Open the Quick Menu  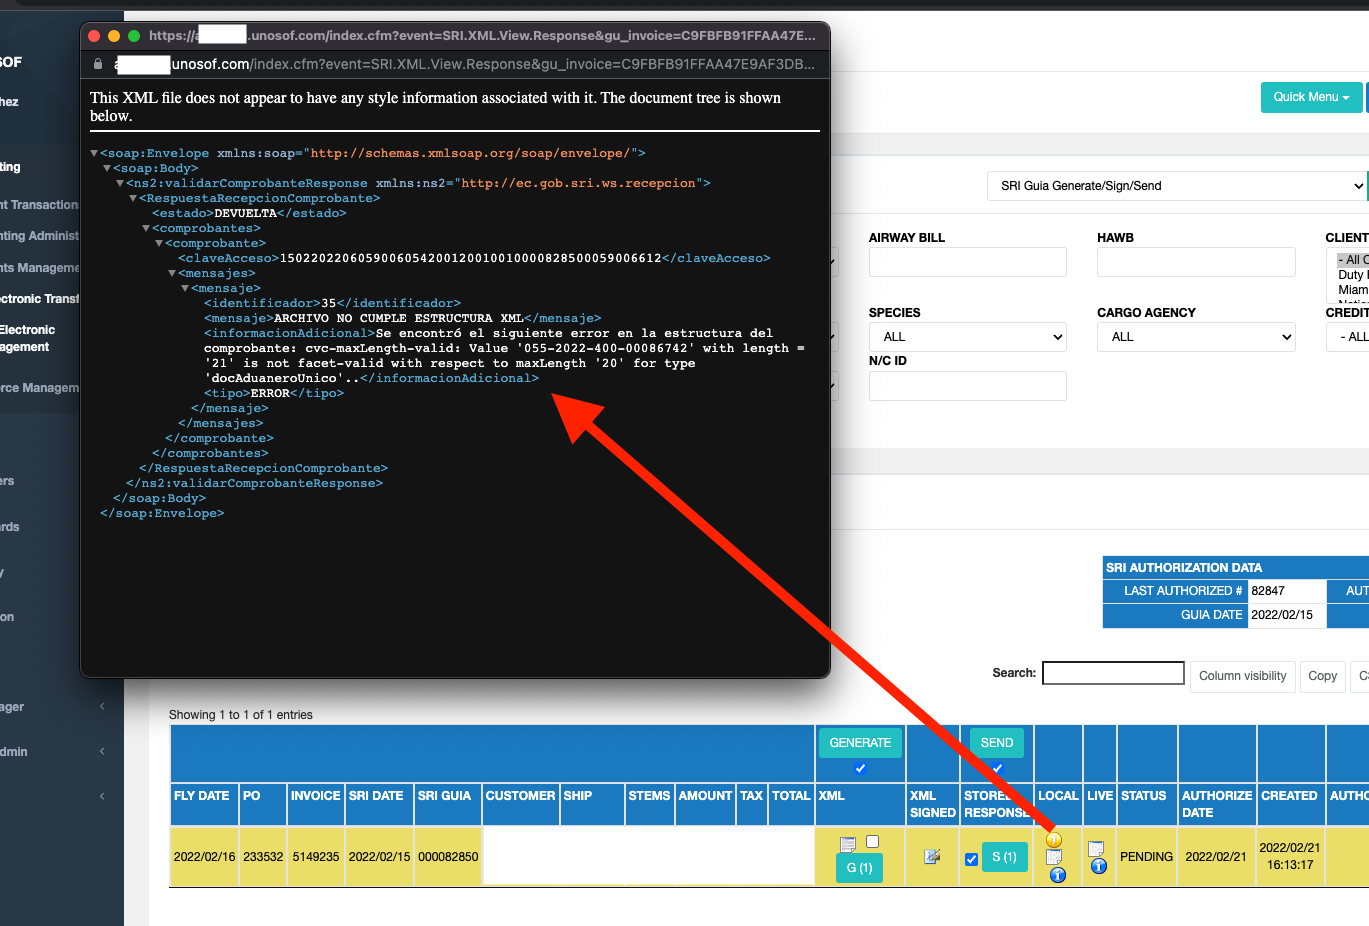pyautogui.click(x=1311, y=97)
